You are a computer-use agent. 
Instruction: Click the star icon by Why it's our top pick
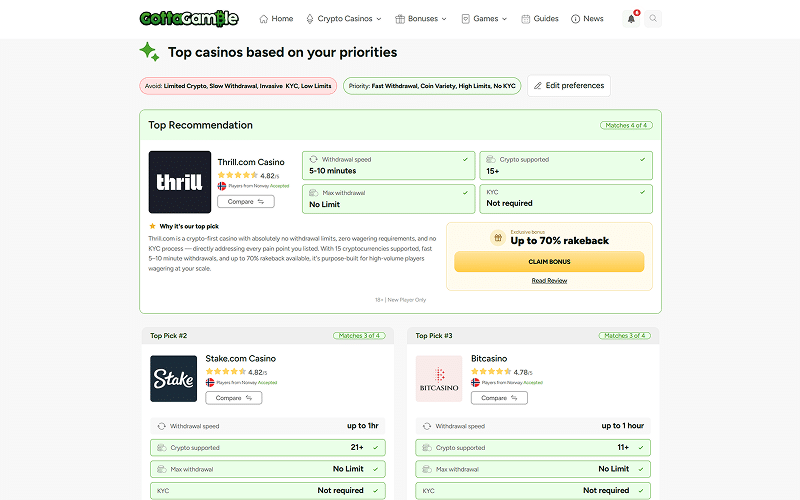pos(152,226)
